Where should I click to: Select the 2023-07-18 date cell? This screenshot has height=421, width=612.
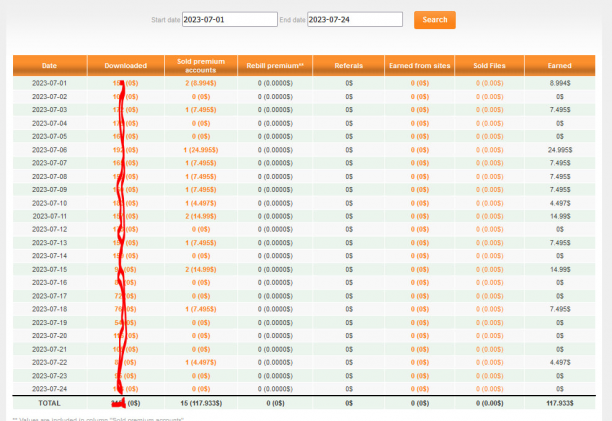point(50,309)
